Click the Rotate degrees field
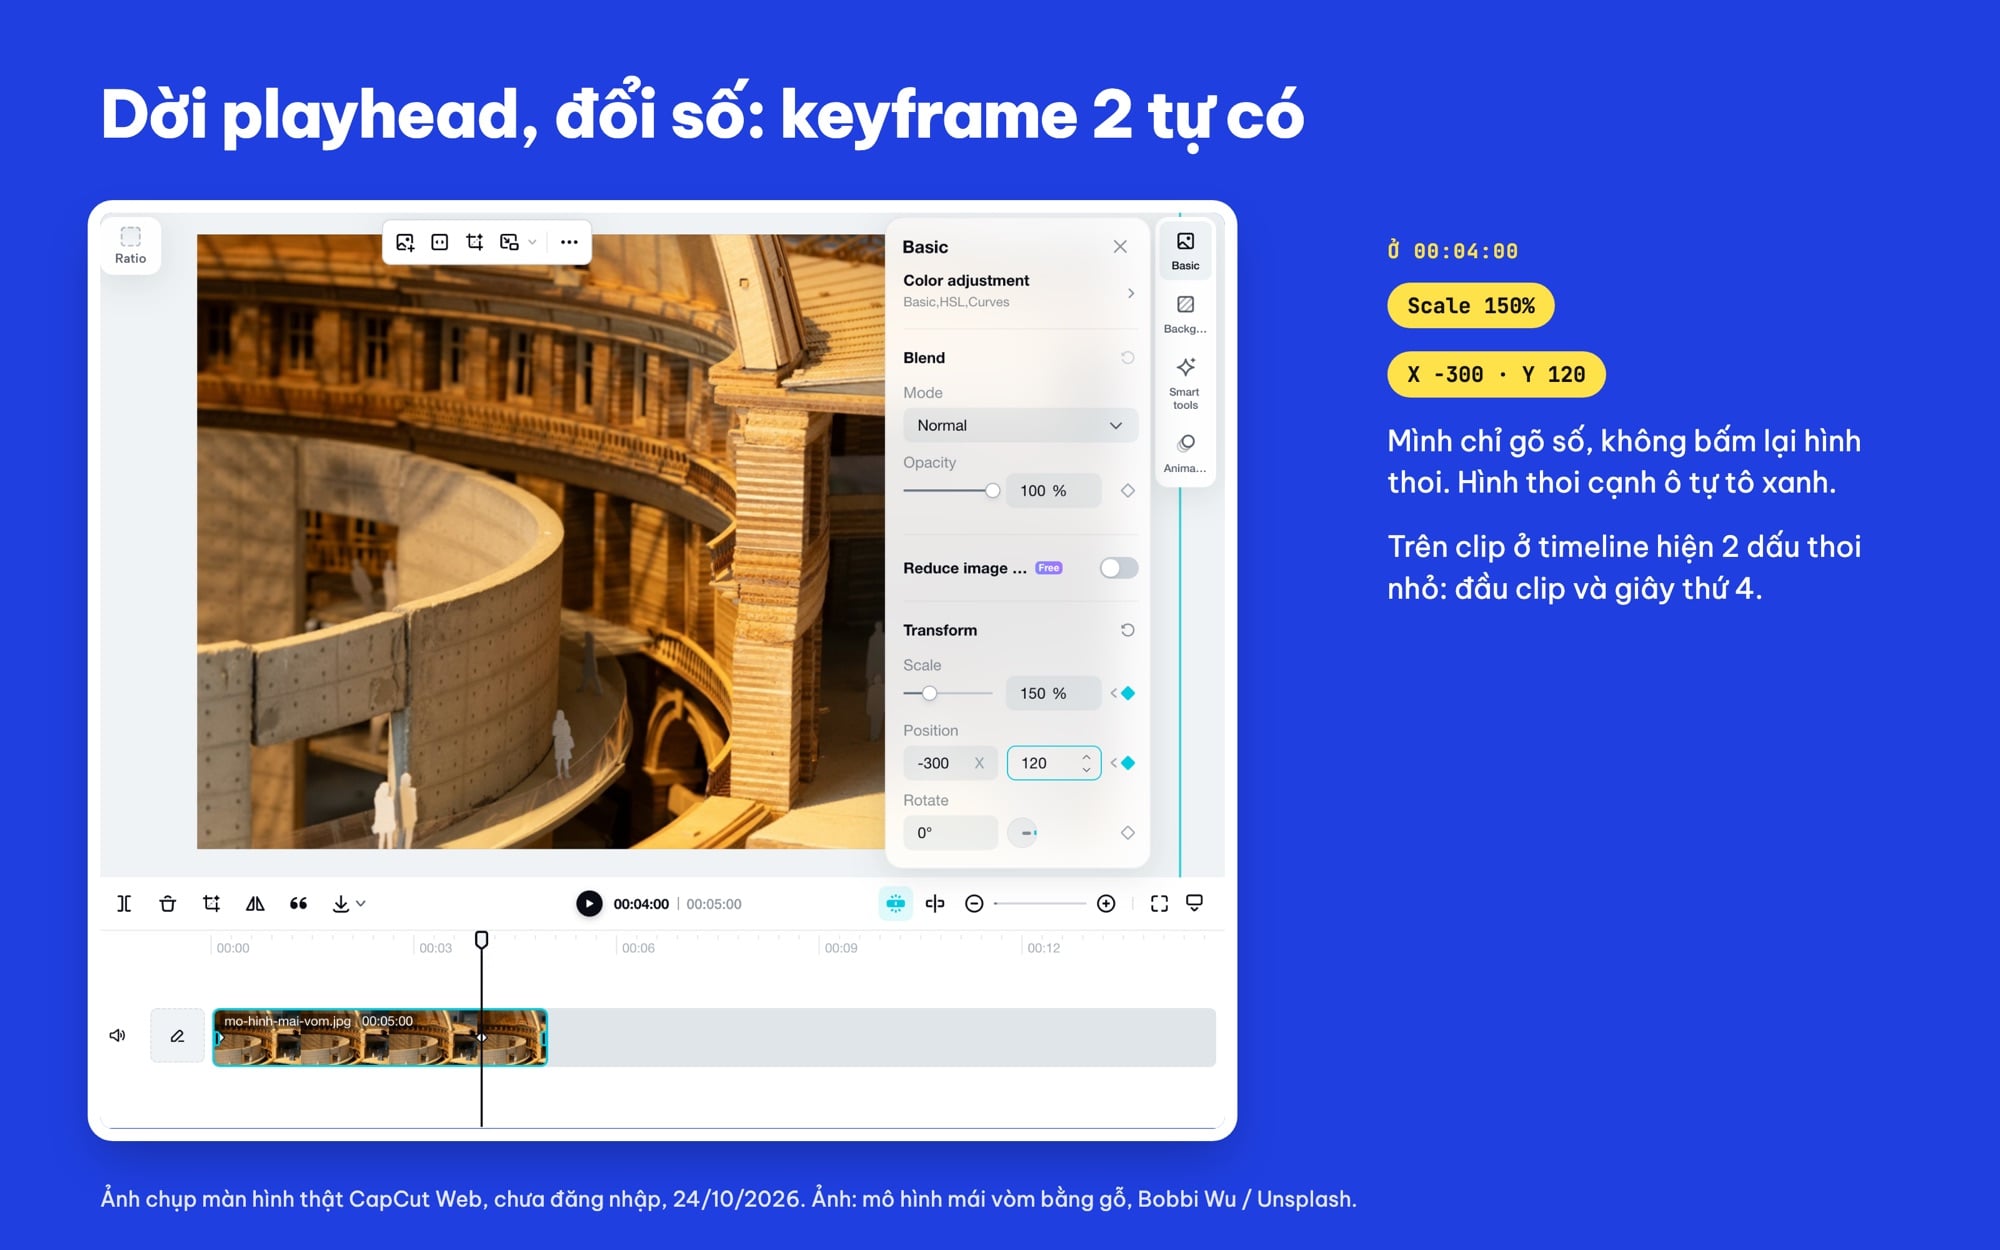The width and height of the screenshot is (2000, 1250). [950, 833]
